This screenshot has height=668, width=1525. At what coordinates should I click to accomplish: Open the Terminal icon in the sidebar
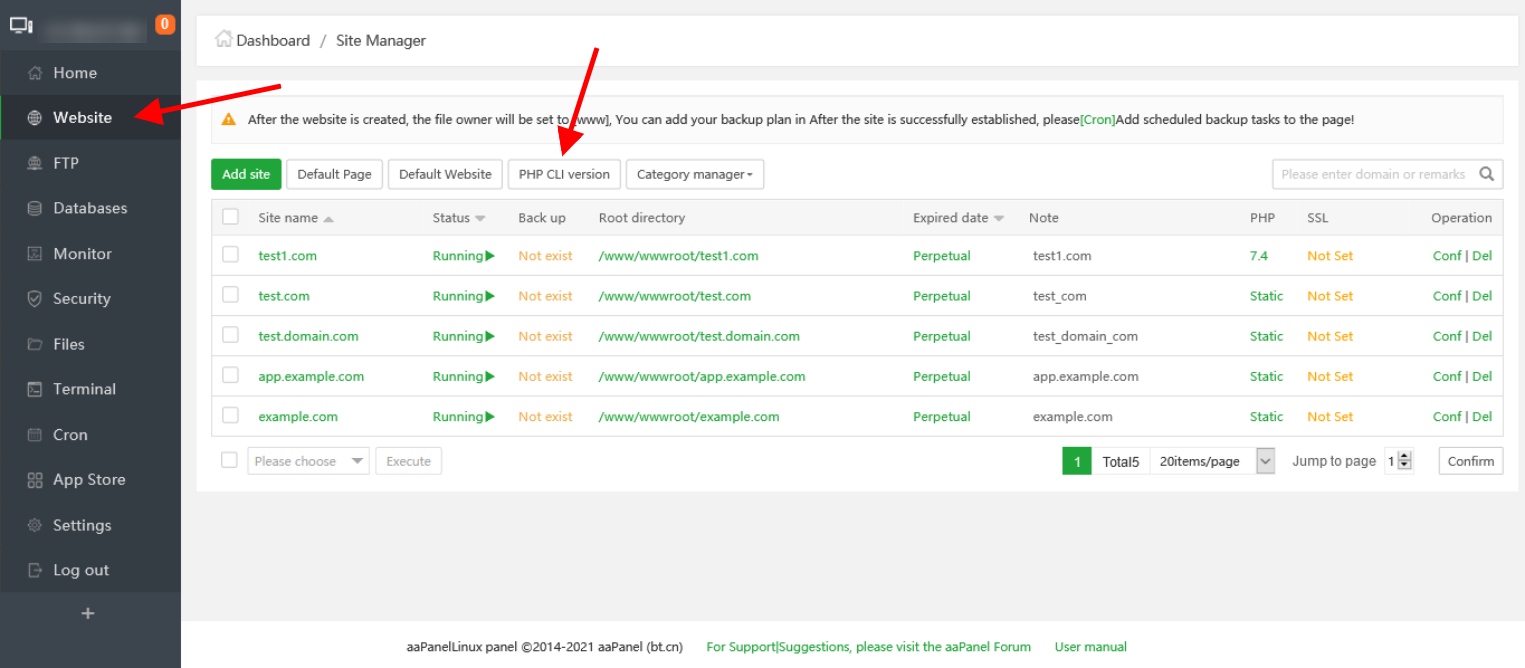tap(35, 389)
